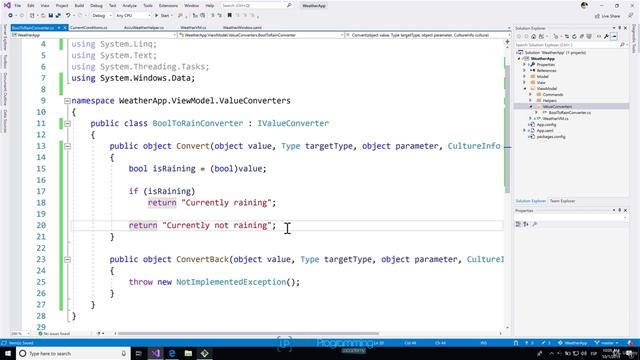Screen dimensions: 640x360
Task: Switch to the AccuWeatherHelper.cs tab
Action: (144, 28)
